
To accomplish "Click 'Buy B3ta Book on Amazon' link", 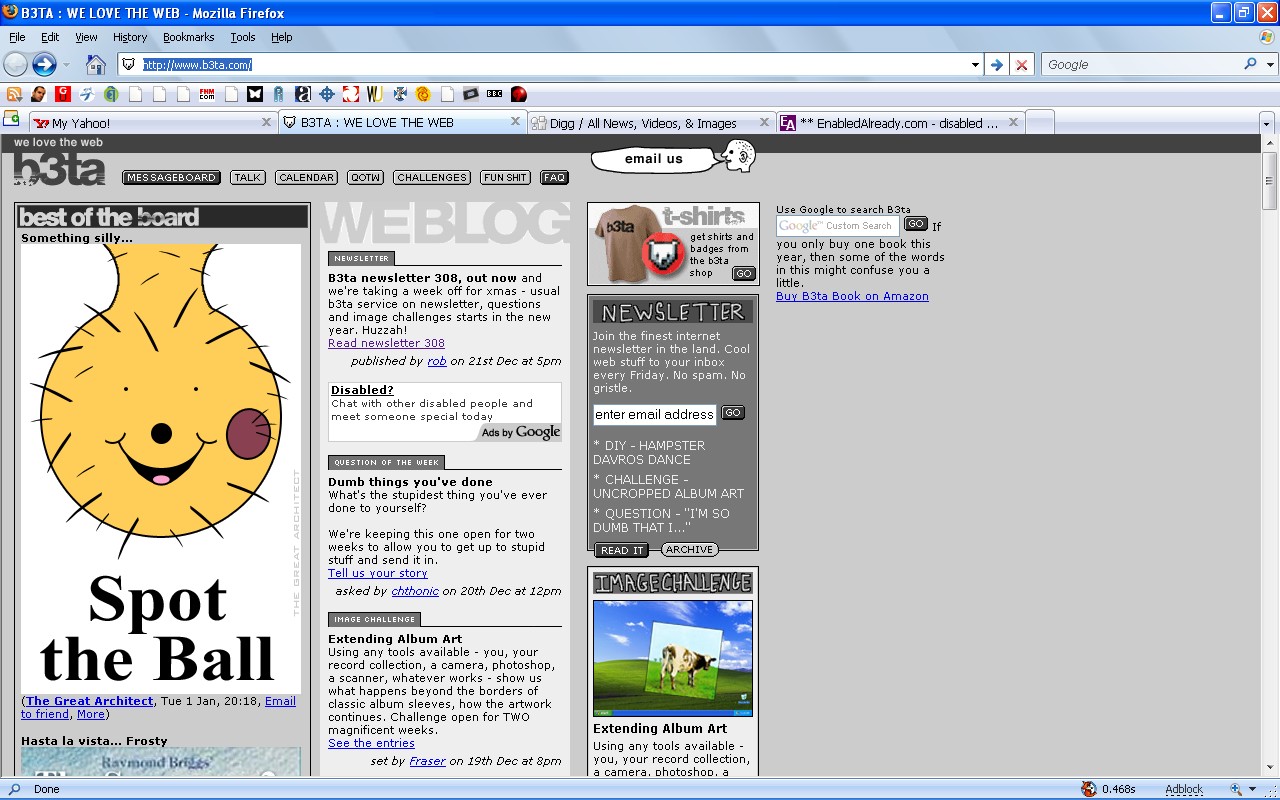I will click(852, 296).
